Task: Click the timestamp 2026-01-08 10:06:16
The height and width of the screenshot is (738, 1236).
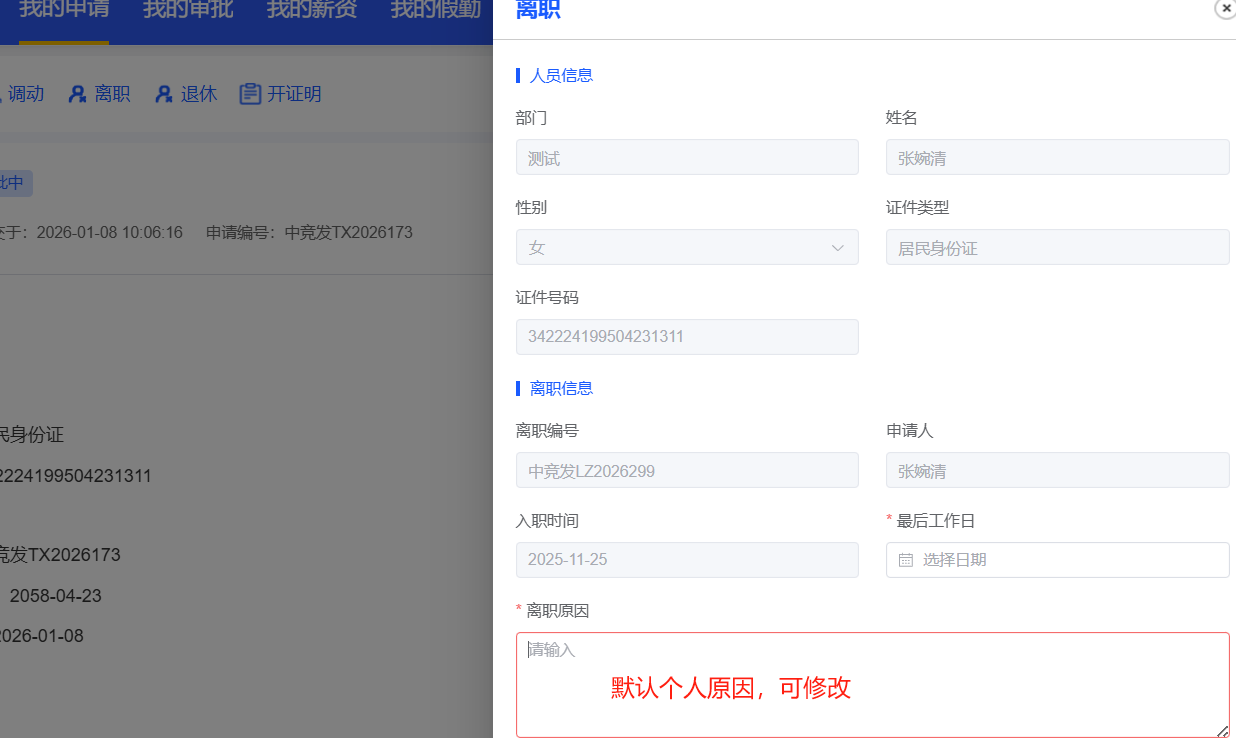Action: [x=110, y=232]
